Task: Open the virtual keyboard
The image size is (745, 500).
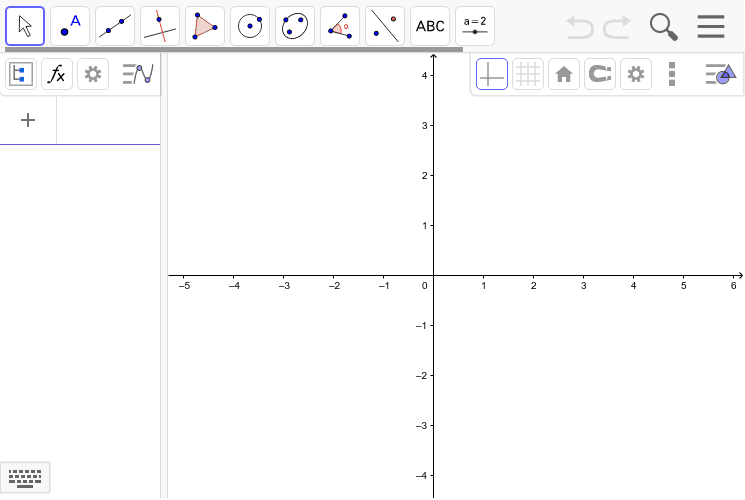Action: (25, 477)
